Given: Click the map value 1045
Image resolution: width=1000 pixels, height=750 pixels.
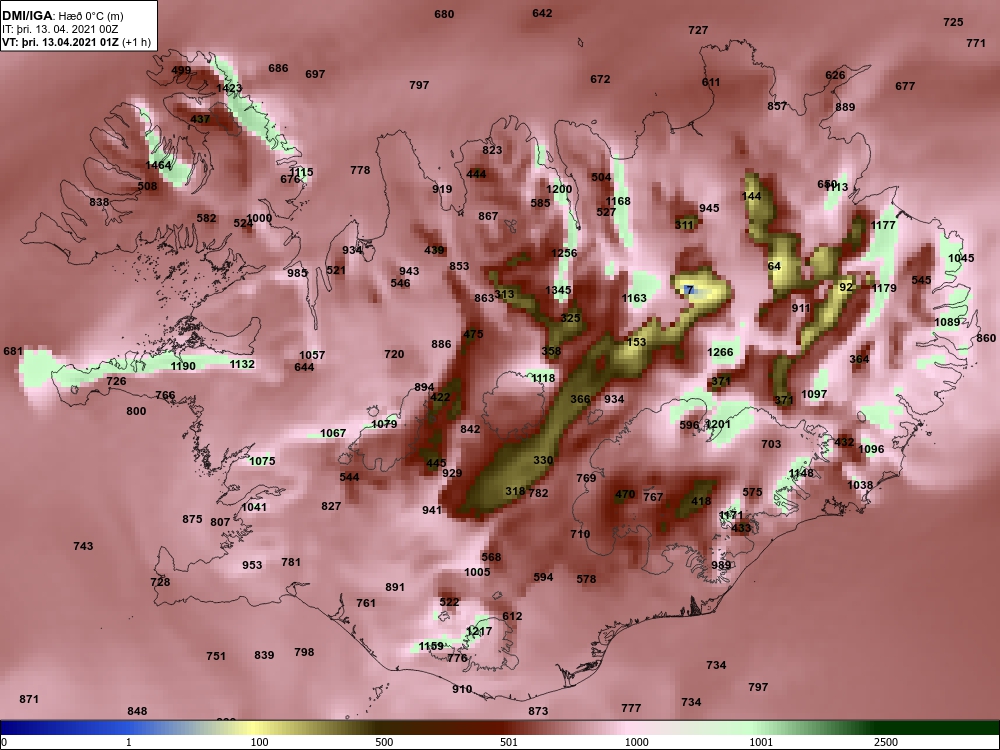Looking at the screenshot, I should (961, 258).
